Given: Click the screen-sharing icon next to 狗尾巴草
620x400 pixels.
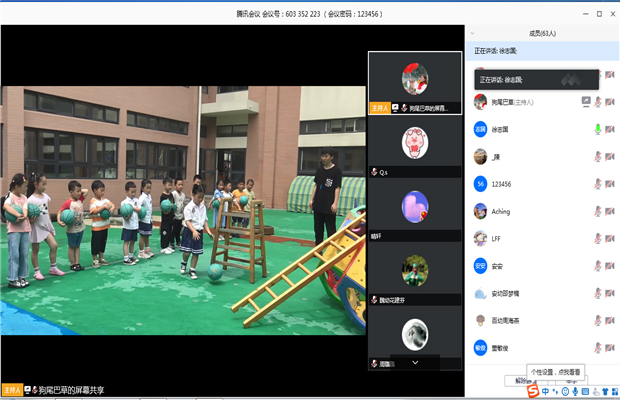Looking at the screenshot, I should pyautogui.click(x=586, y=101).
